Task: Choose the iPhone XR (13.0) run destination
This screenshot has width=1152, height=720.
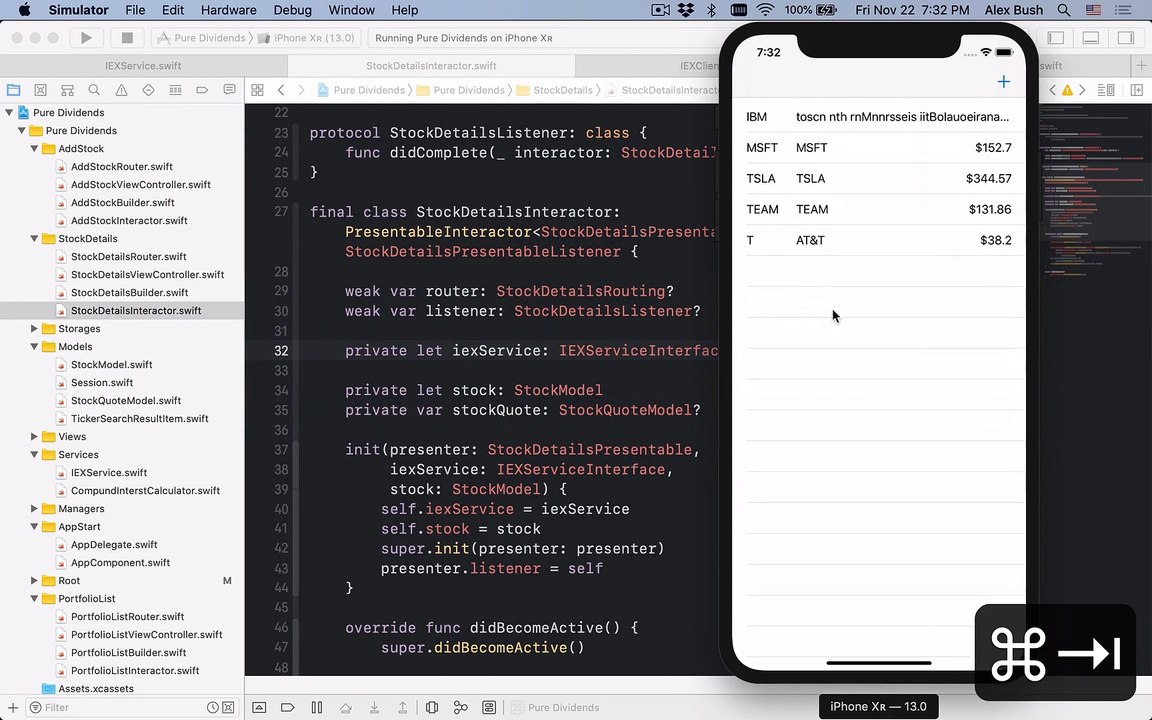Action: tap(307, 37)
